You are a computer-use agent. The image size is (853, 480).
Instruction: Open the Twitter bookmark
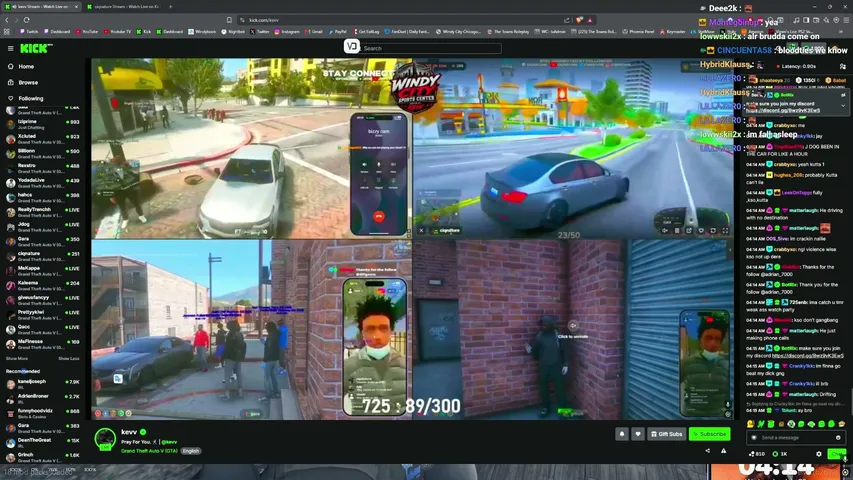(260, 32)
